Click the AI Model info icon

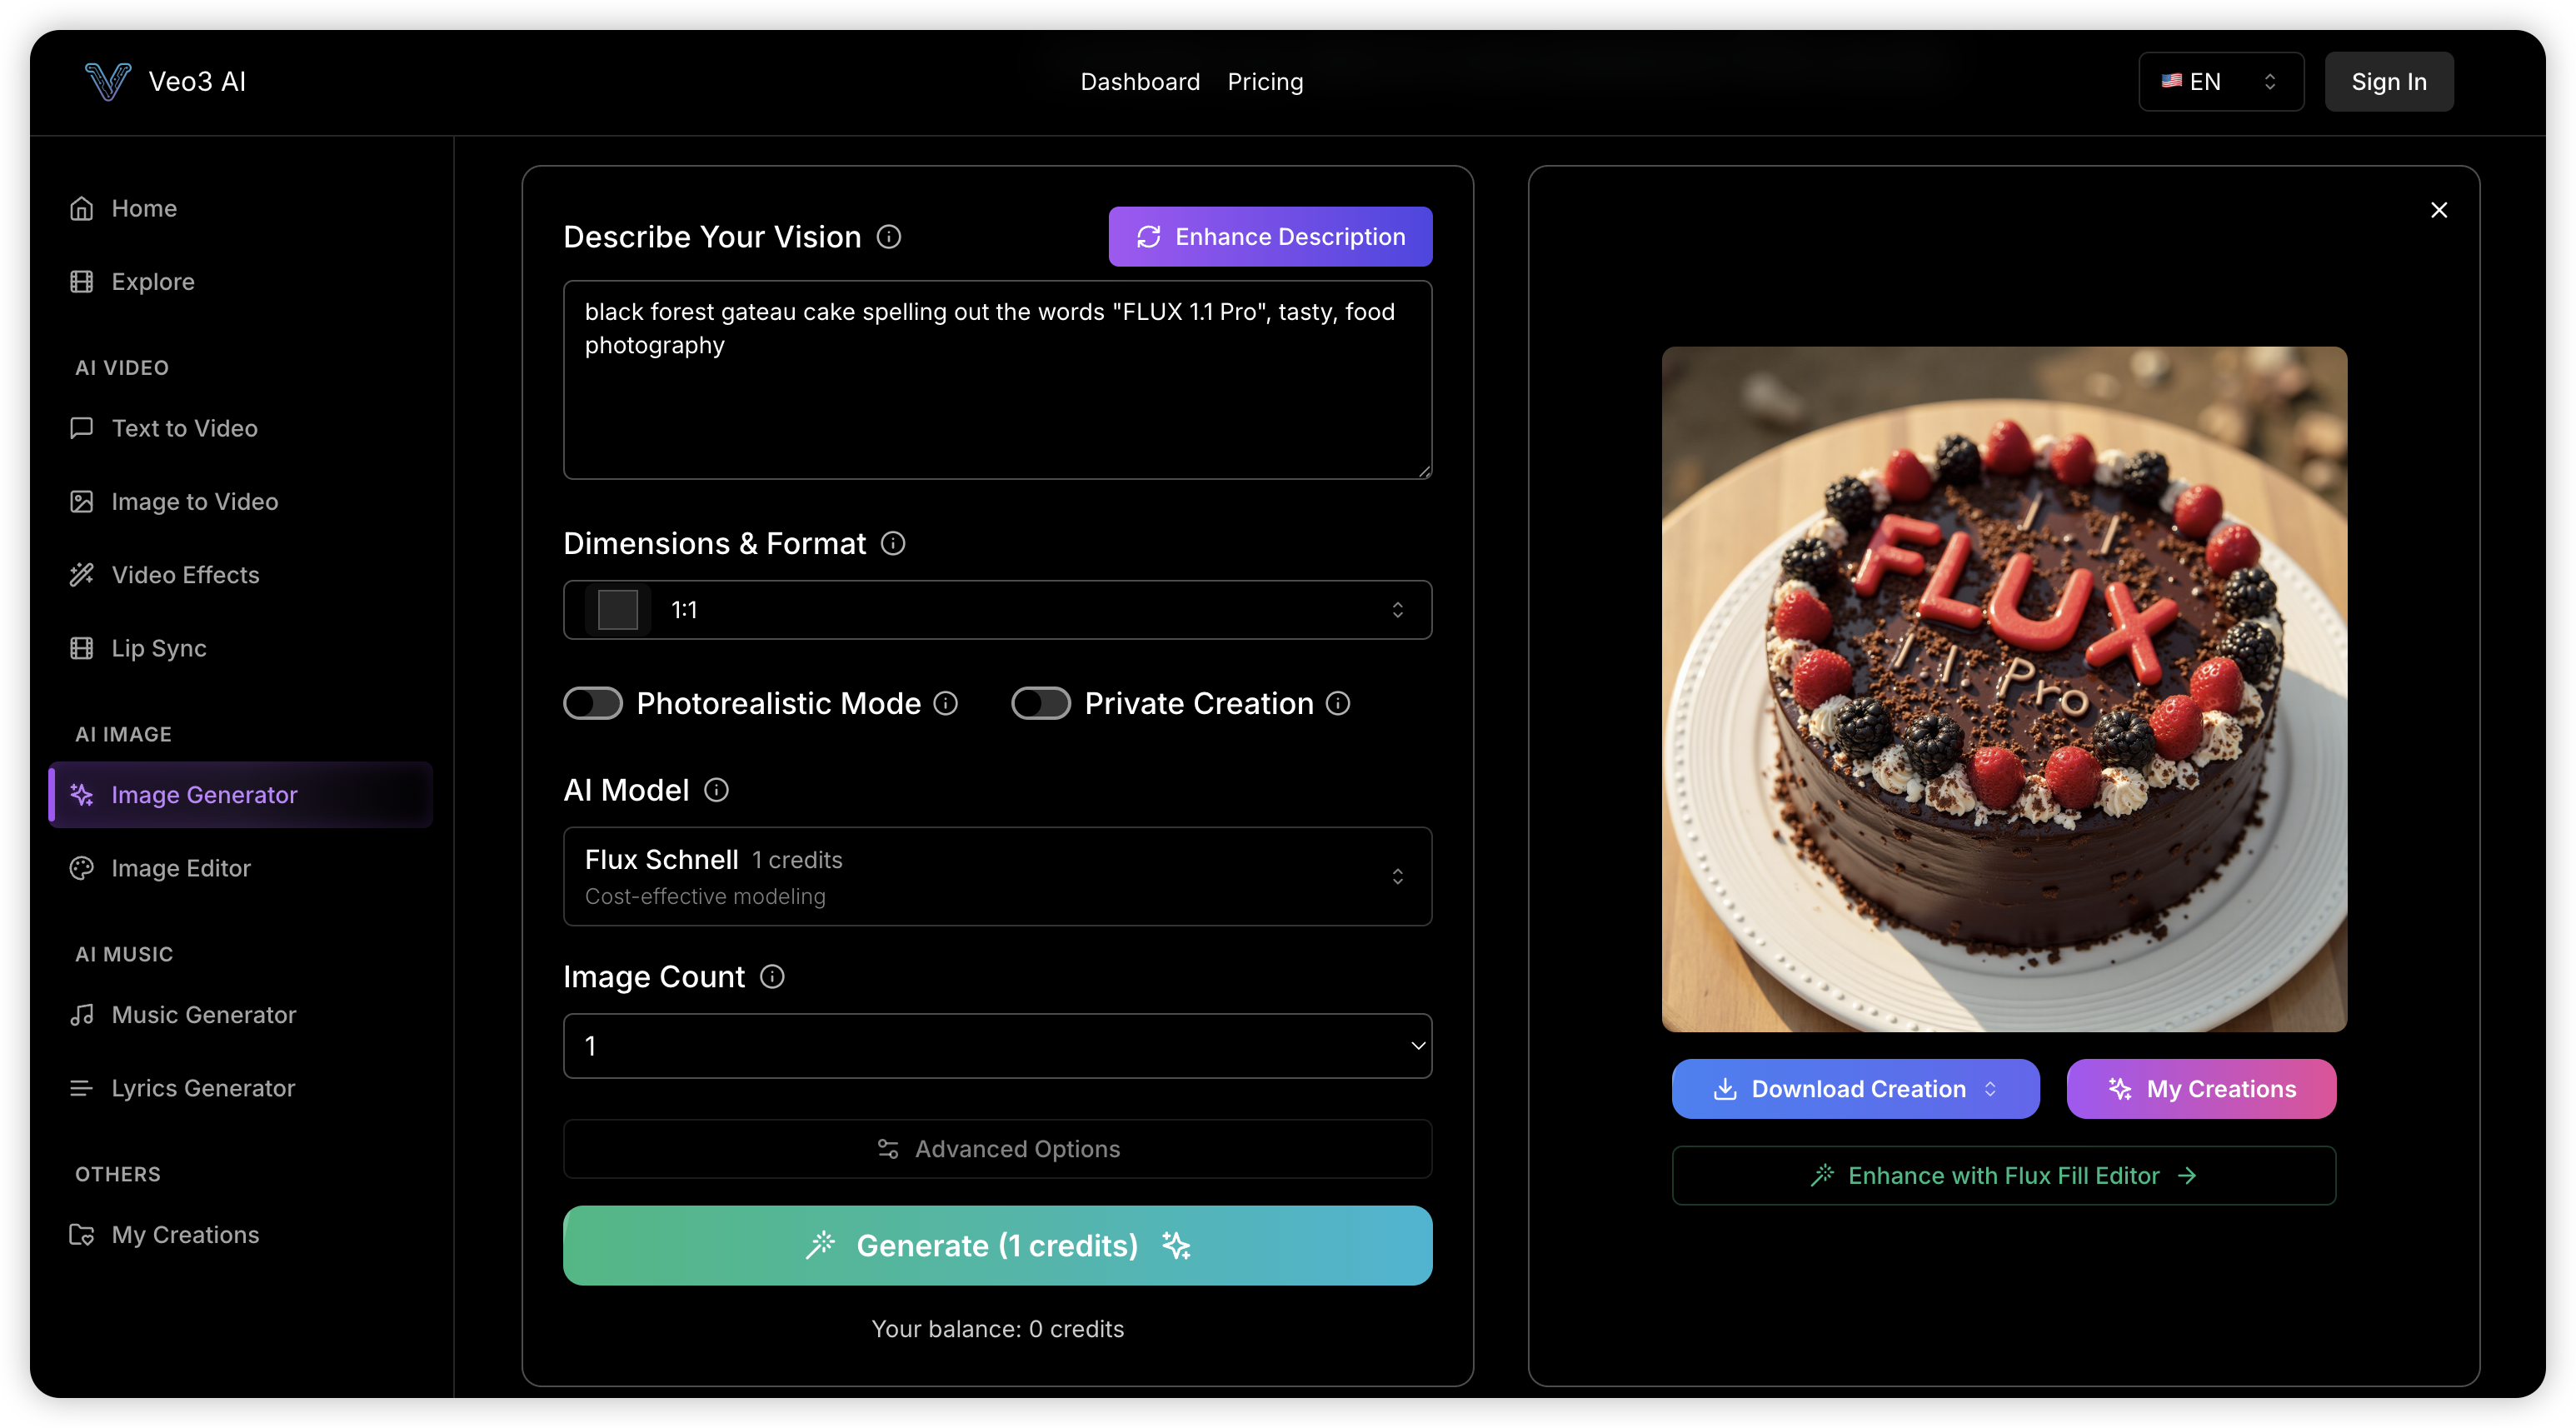click(716, 790)
